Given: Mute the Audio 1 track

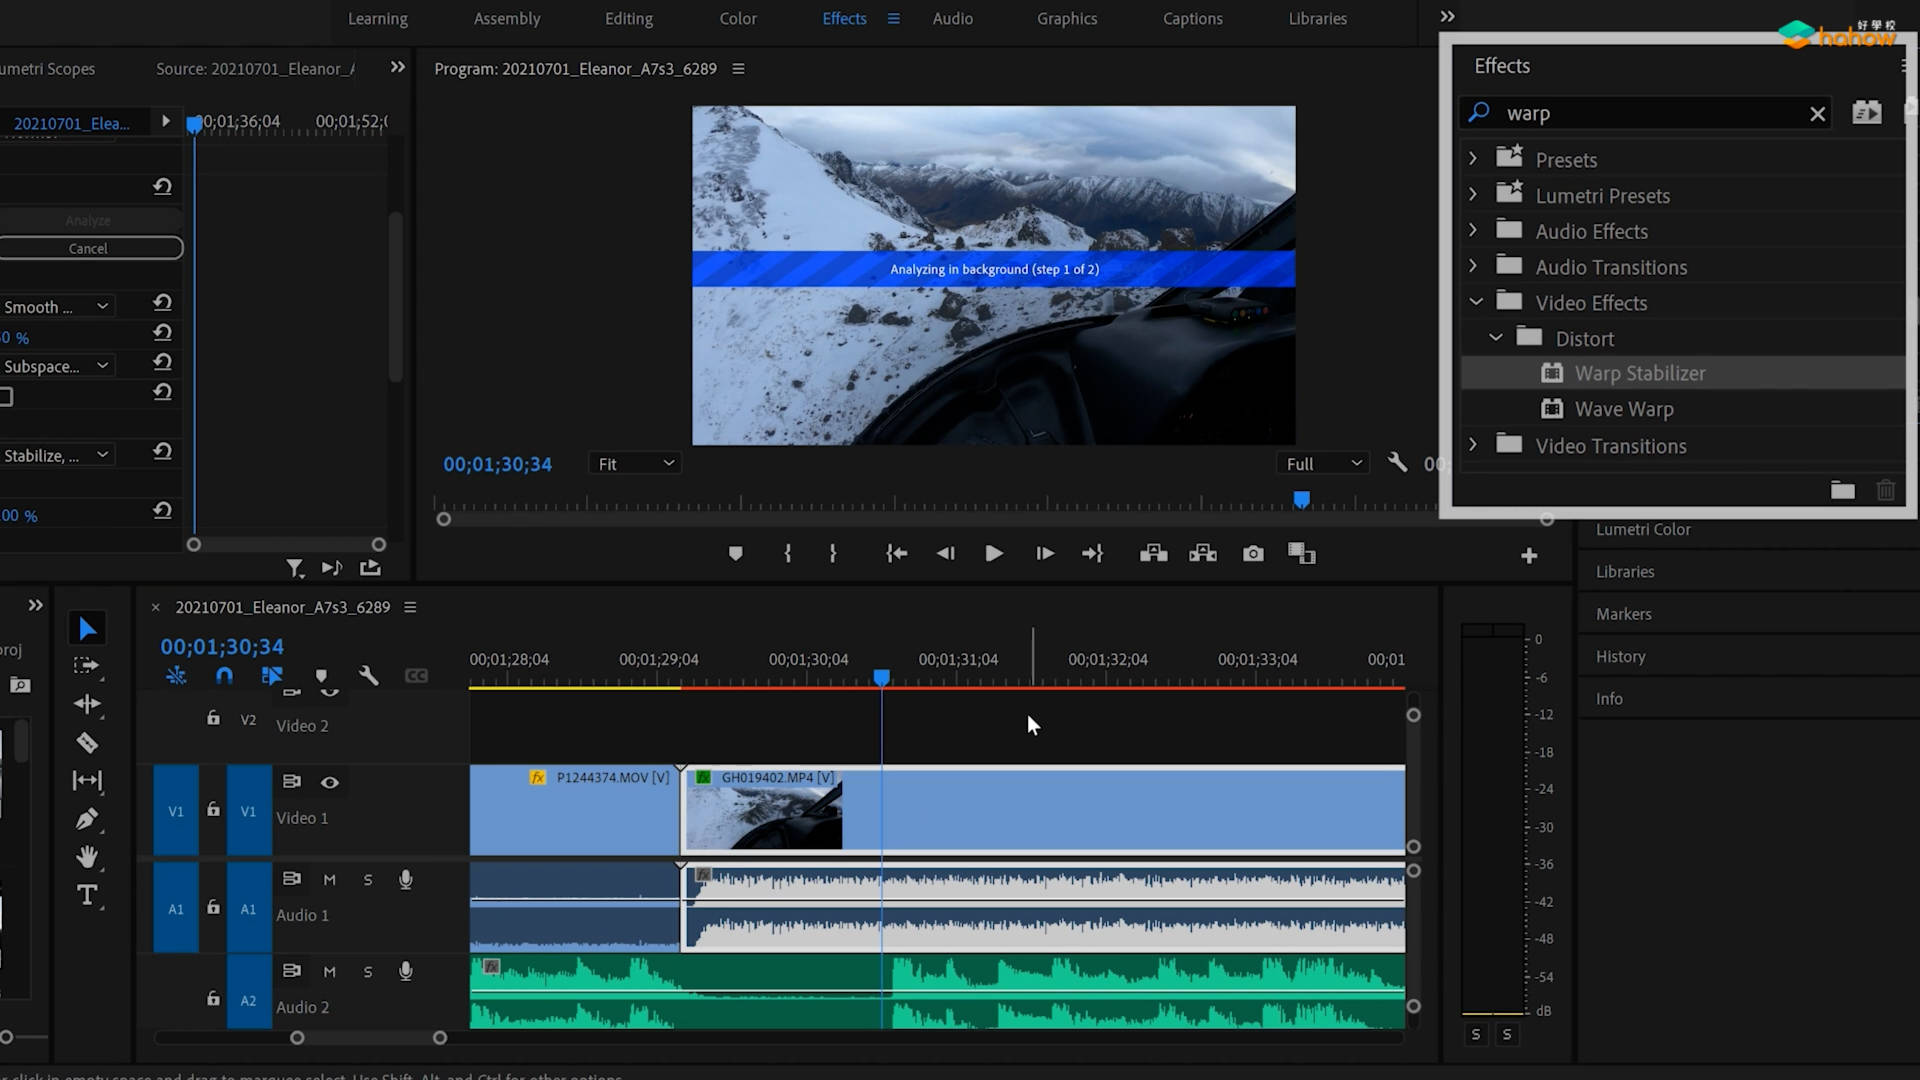Looking at the screenshot, I should click(329, 880).
